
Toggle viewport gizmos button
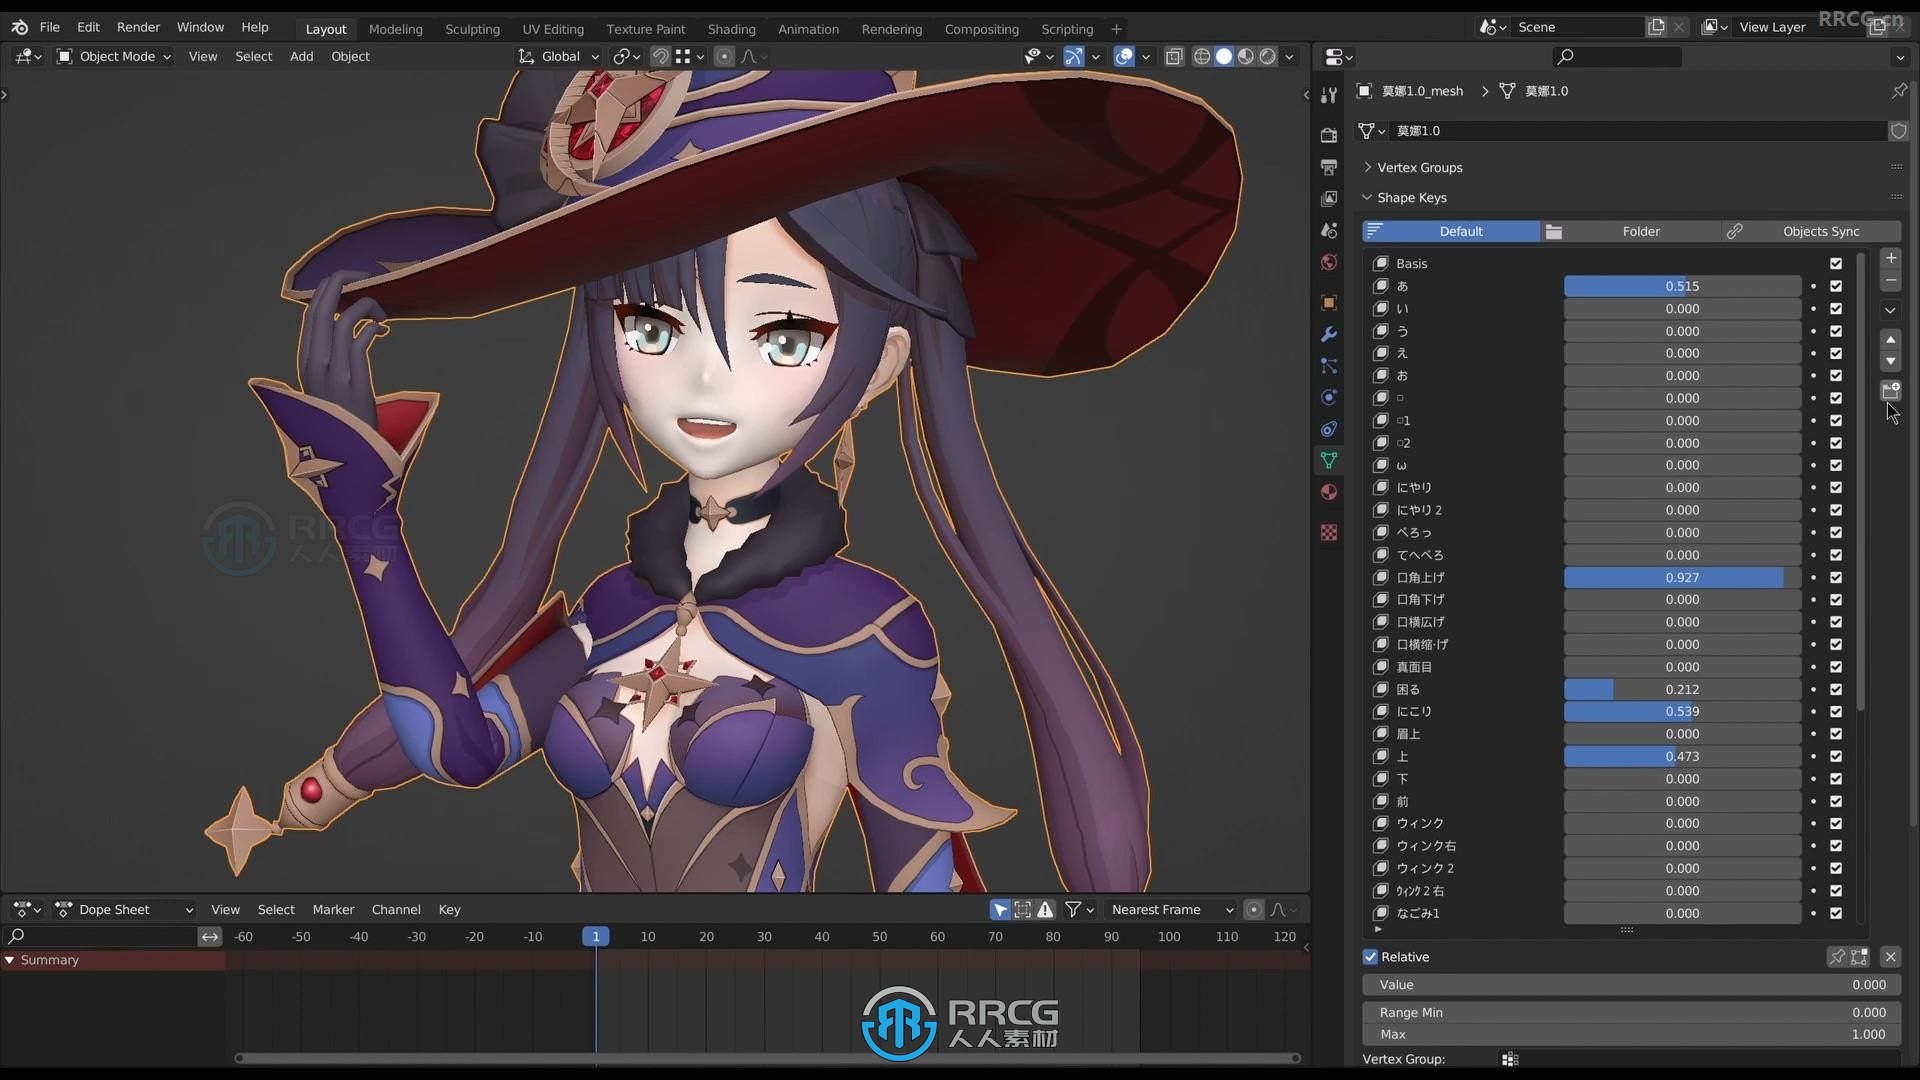click(x=1073, y=57)
